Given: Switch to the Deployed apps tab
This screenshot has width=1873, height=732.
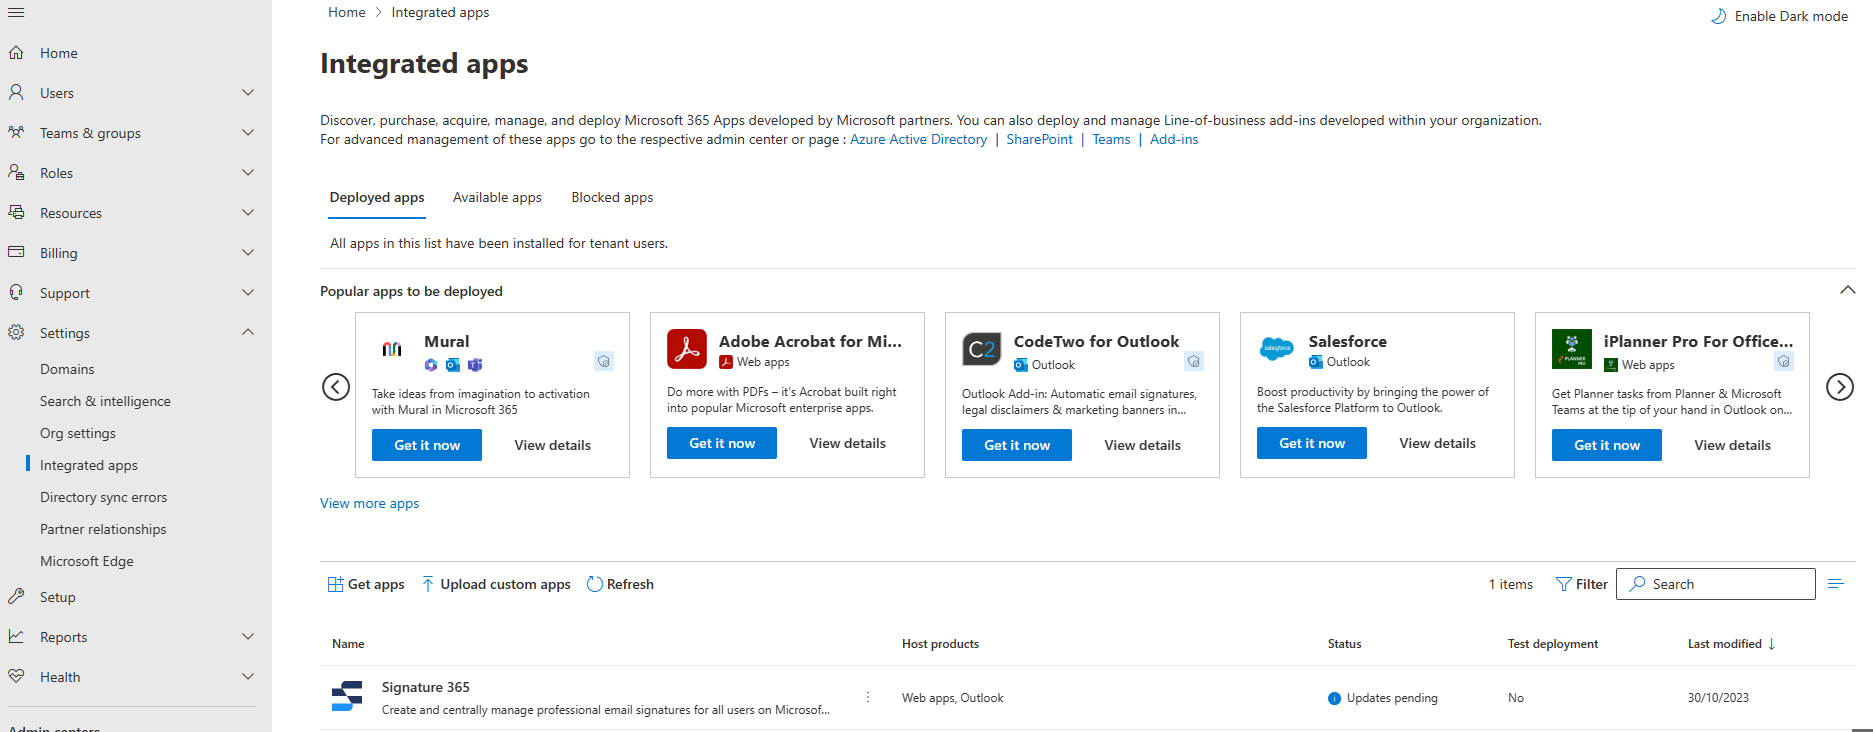Looking at the screenshot, I should 377,198.
